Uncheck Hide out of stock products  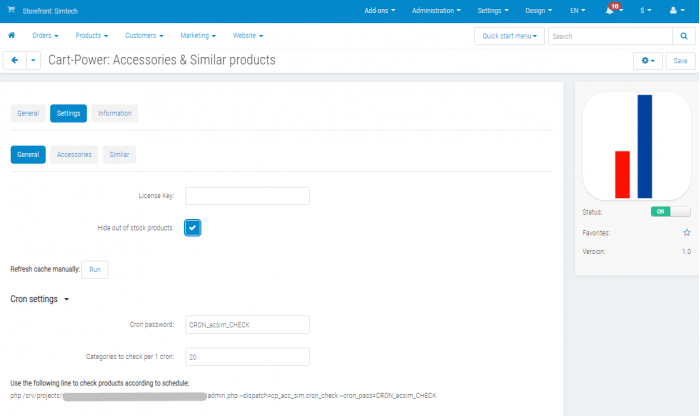pyautogui.click(x=192, y=228)
